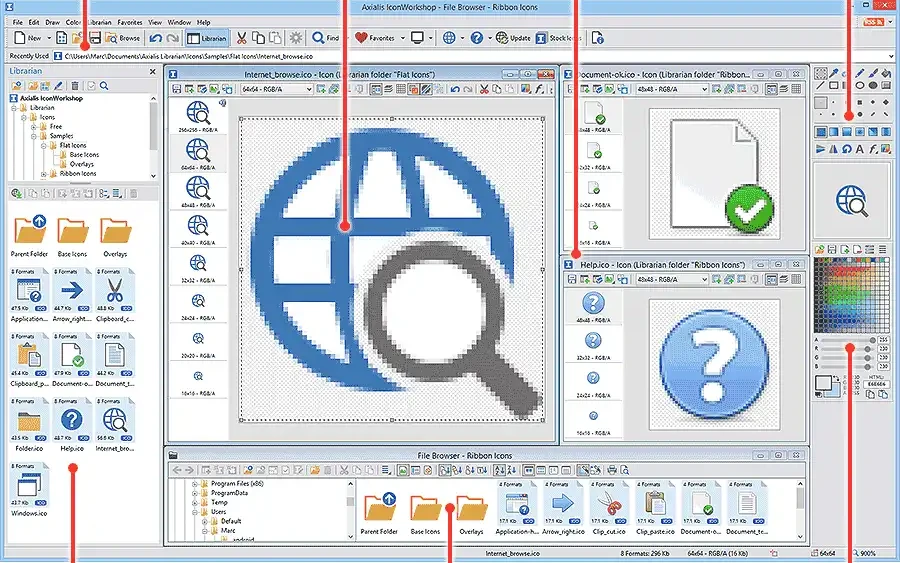Image resolution: width=900 pixels, height=563 pixels.
Task: Click the New document icon in main toolbar
Action: coord(20,38)
